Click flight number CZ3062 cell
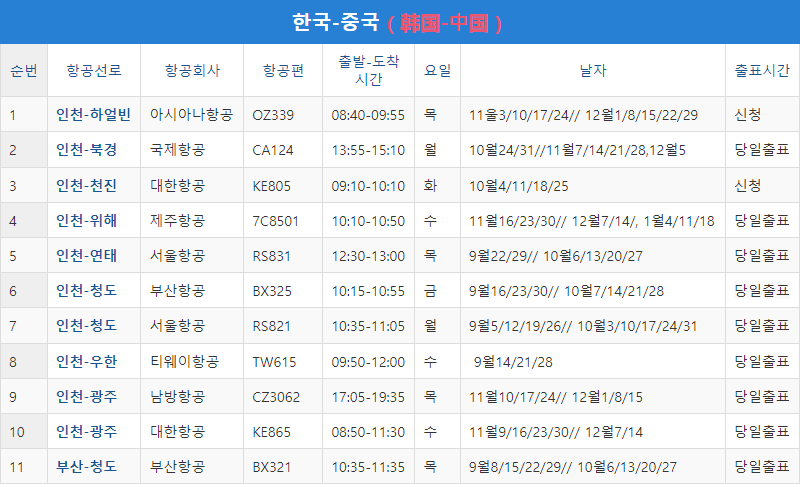The height and width of the screenshot is (487, 800). (x=276, y=396)
